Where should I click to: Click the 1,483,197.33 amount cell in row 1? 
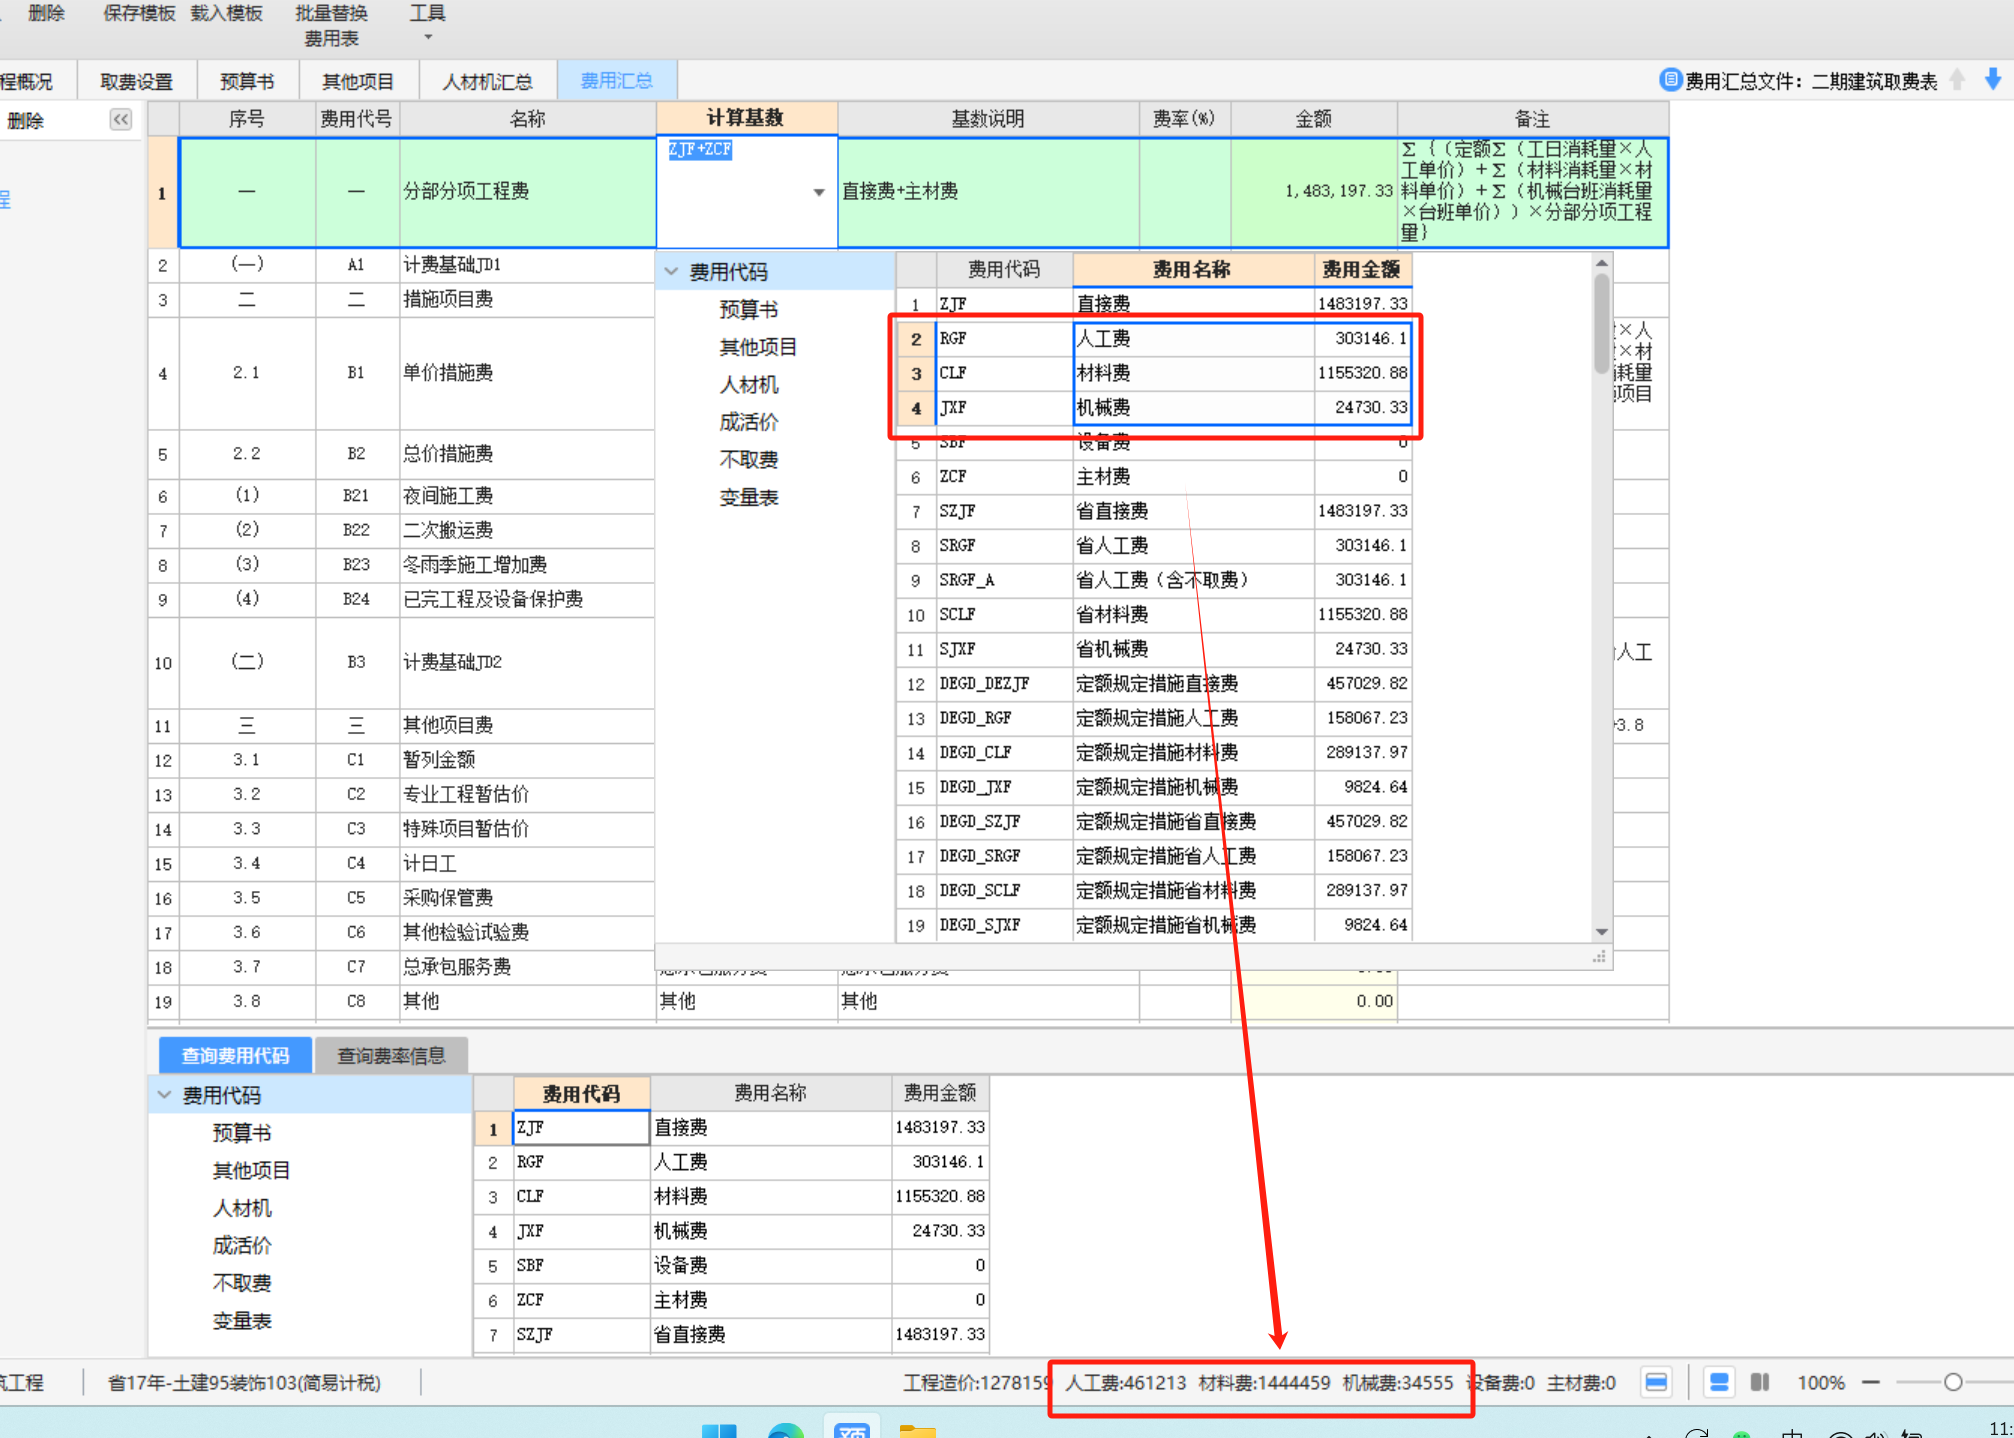pyautogui.click(x=1314, y=192)
